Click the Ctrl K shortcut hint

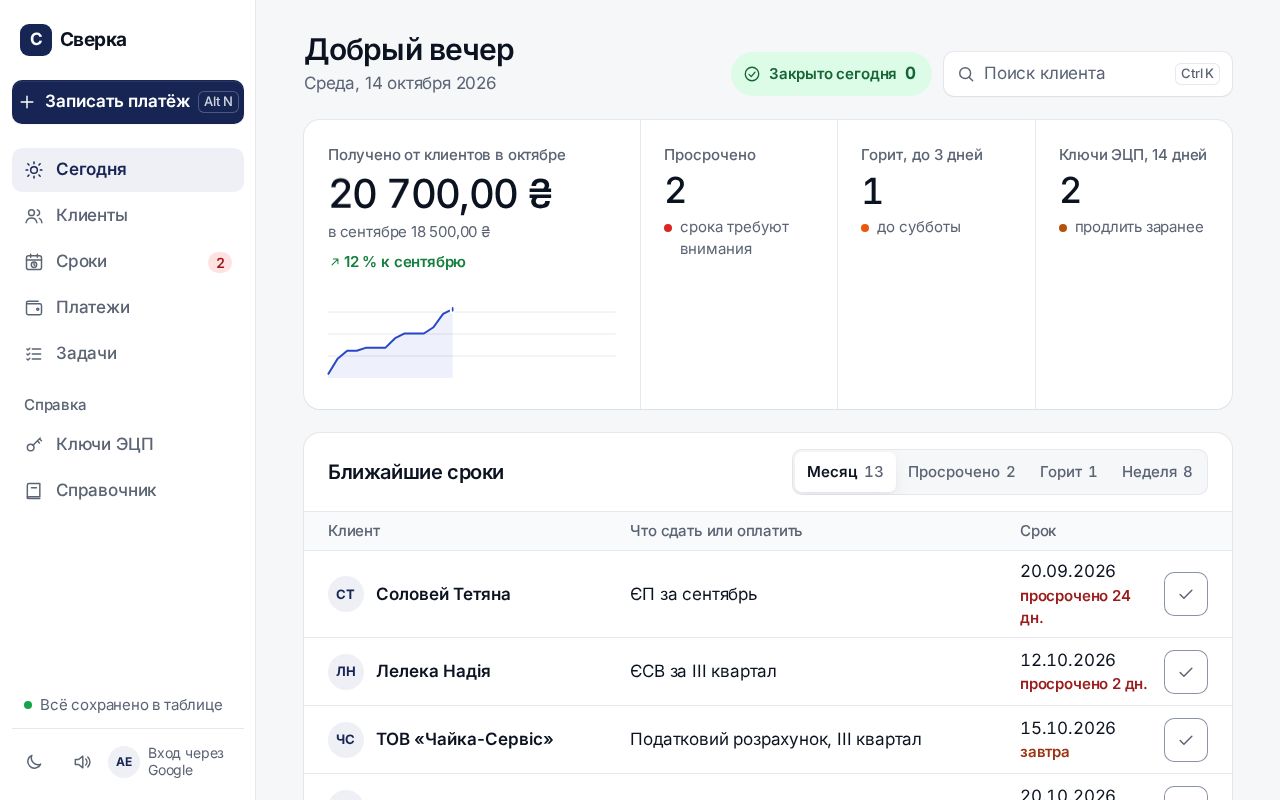point(1197,74)
